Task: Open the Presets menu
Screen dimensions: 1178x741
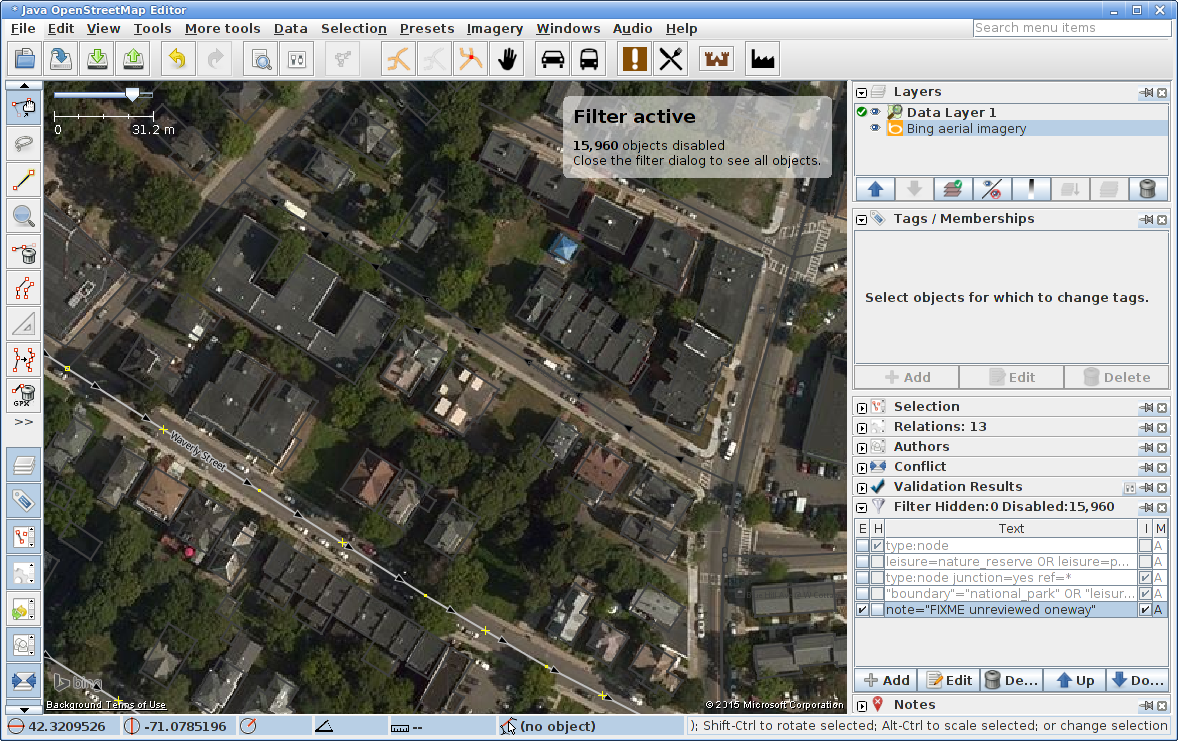Action: (x=427, y=29)
